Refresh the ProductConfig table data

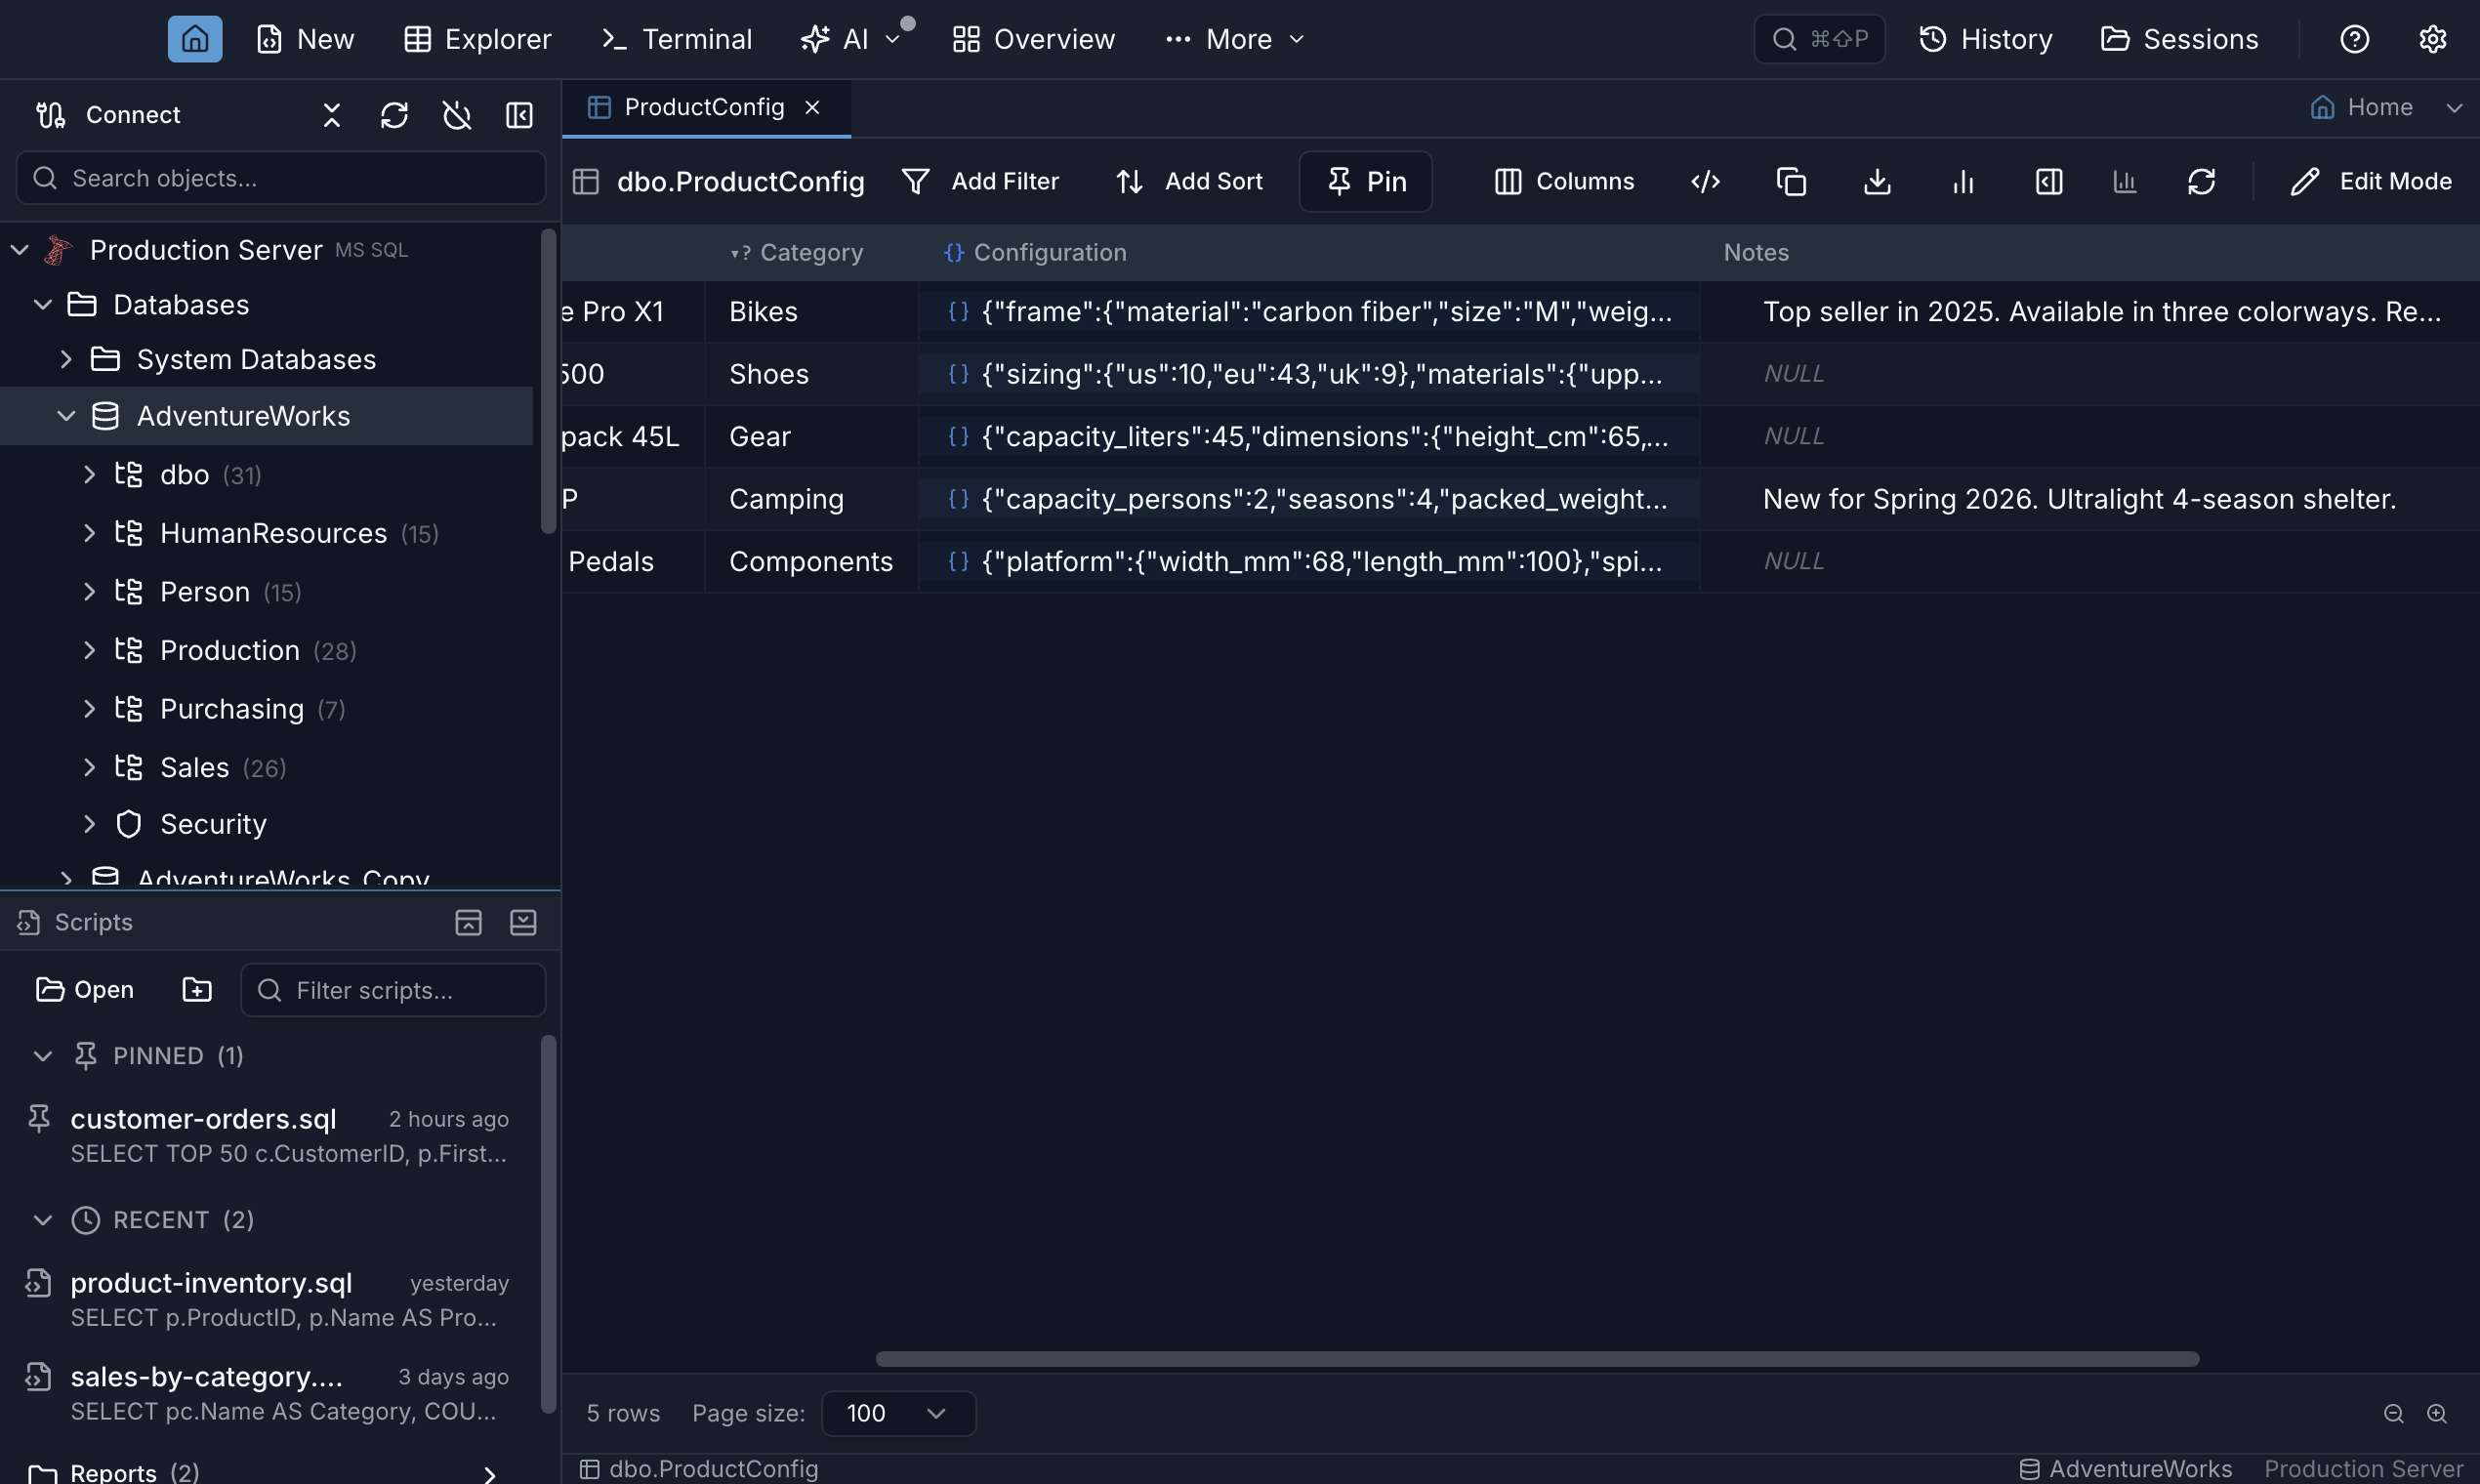coord(2201,181)
